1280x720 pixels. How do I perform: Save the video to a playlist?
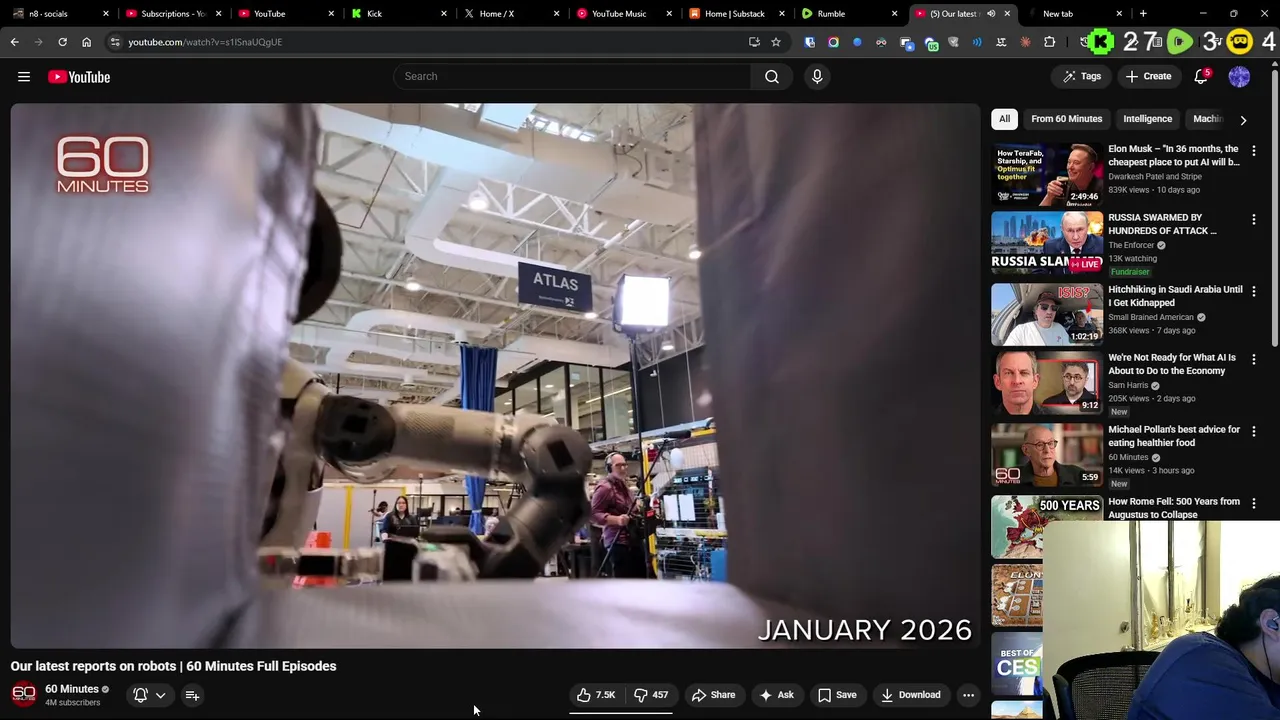pyautogui.click(x=837, y=695)
